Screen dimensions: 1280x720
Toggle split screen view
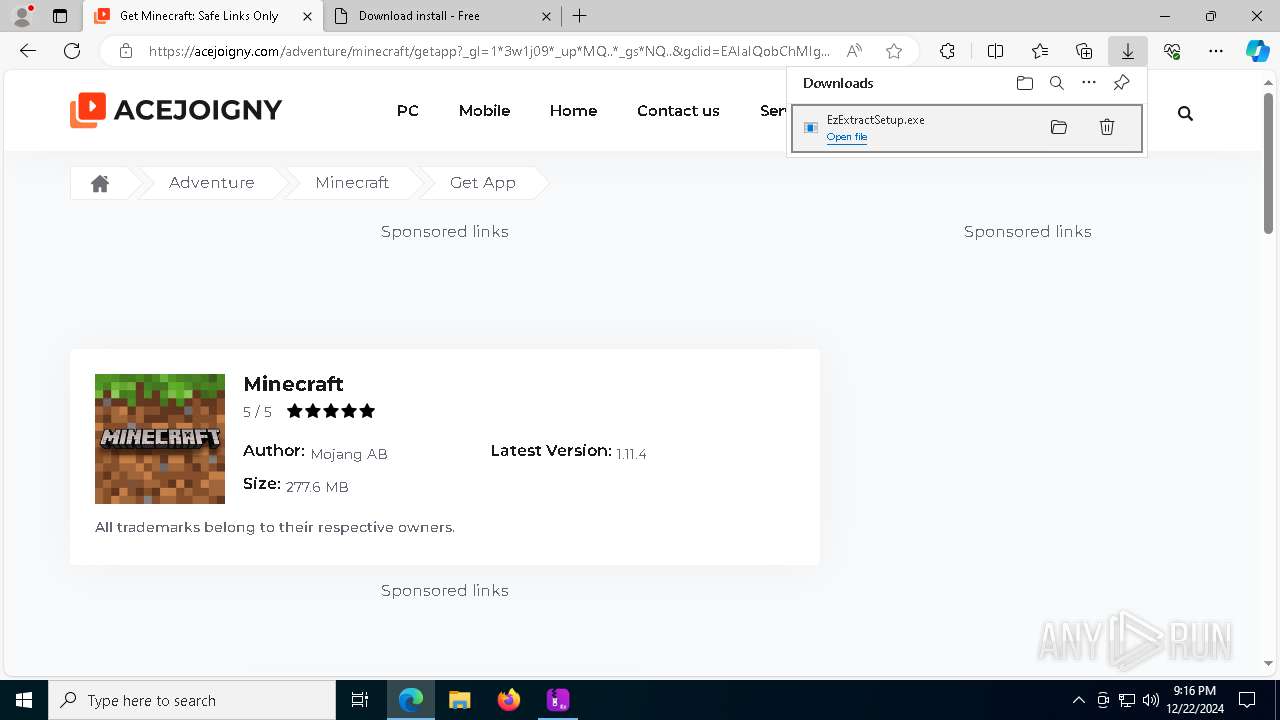(995, 51)
